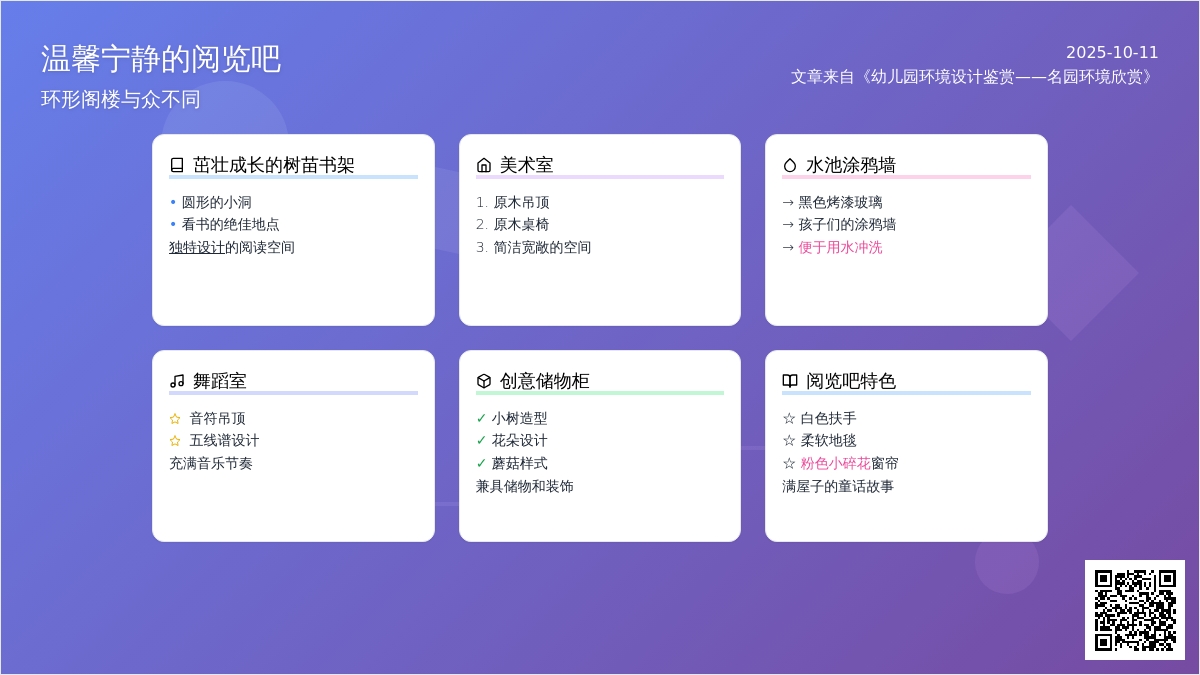Click the book icon beside 茁壮成长的树苗书架
1200x675 pixels.
(x=177, y=165)
